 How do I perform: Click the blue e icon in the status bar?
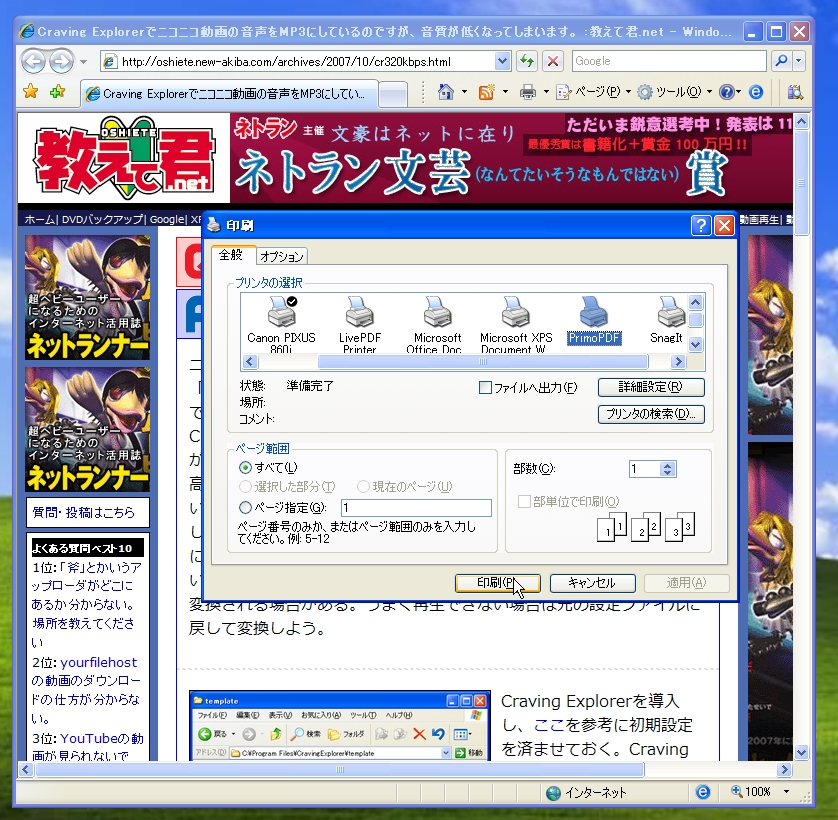click(703, 792)
